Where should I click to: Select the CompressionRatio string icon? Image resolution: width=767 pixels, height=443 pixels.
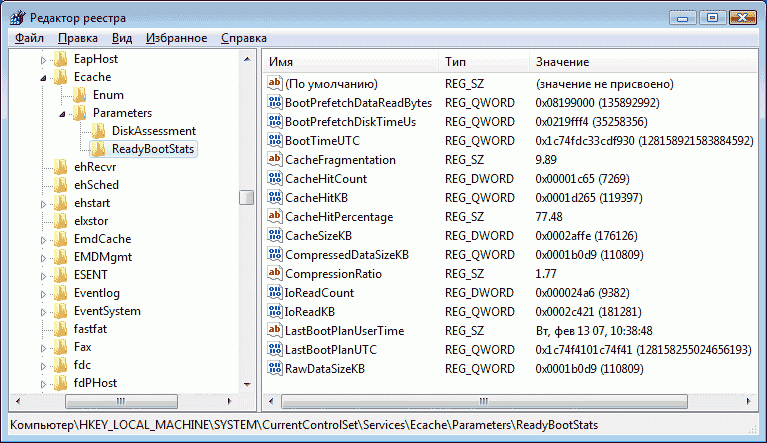(x=274, y=273)
